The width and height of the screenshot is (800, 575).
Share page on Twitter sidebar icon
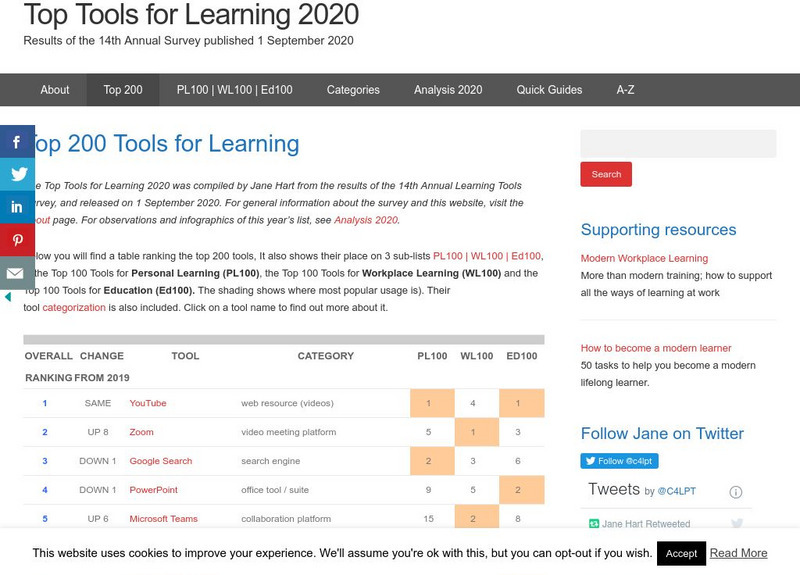17,175
